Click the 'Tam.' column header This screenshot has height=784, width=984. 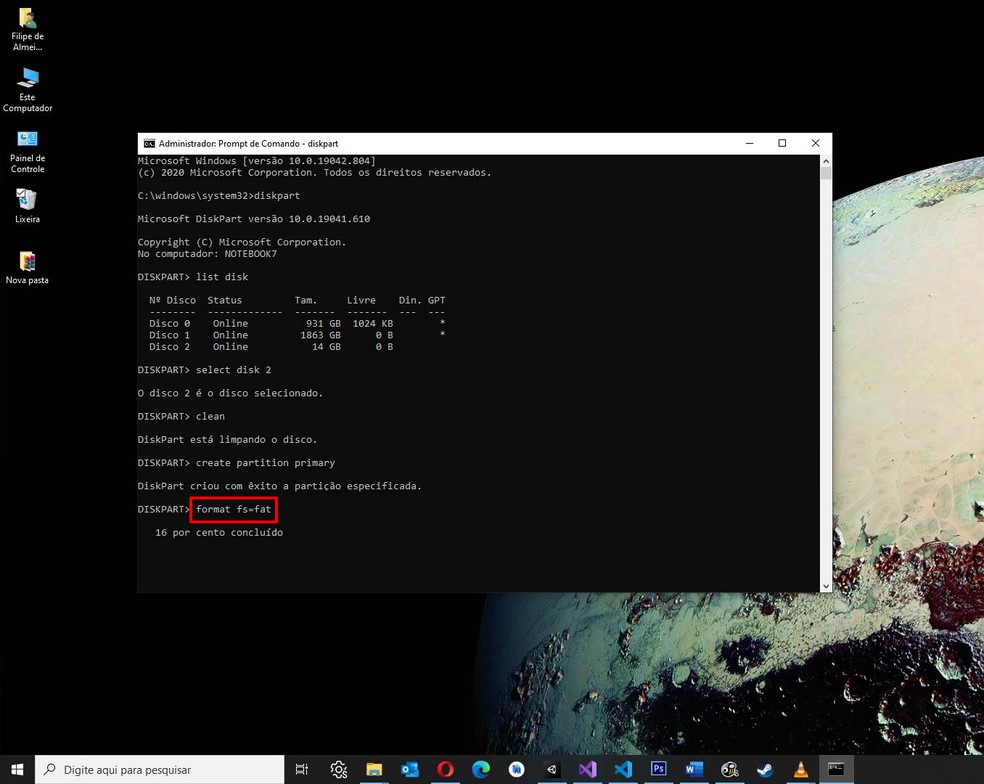(306, 300)
